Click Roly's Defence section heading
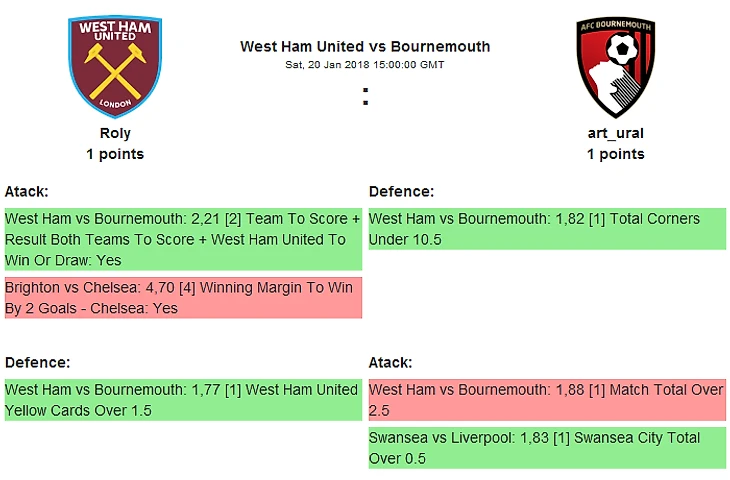This screenshot has height=480, width=730. 37,362
